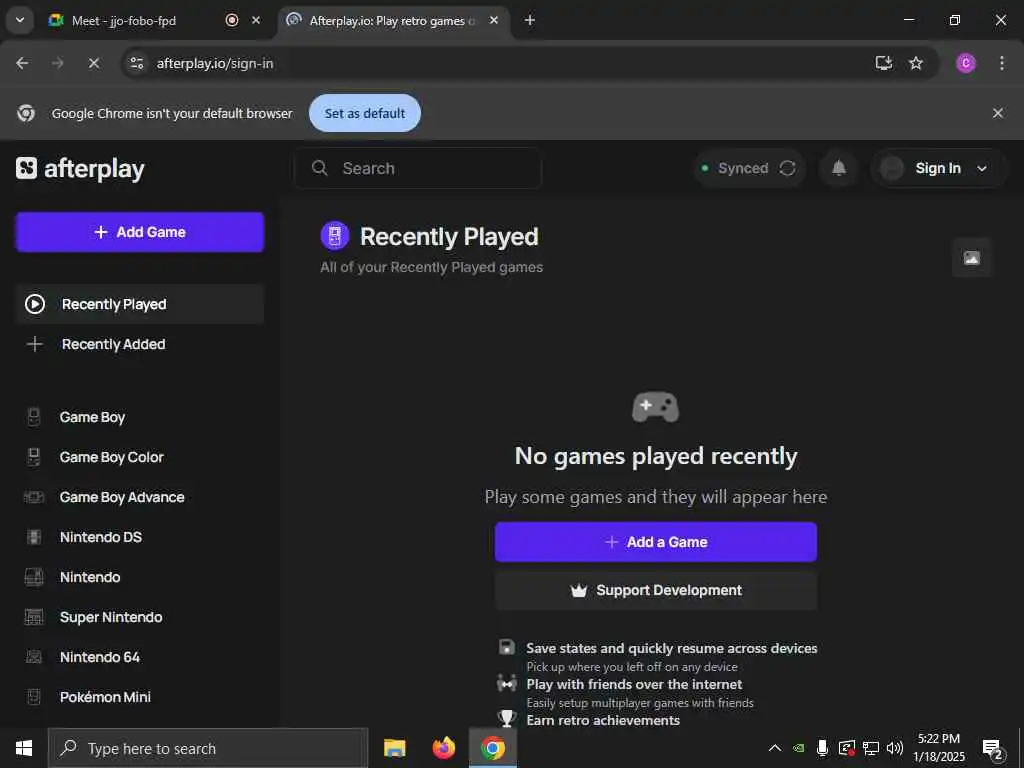Screen dimensions: 1024x768
Task: Bookmark this page with the star icon
Action: click(916, 63)
